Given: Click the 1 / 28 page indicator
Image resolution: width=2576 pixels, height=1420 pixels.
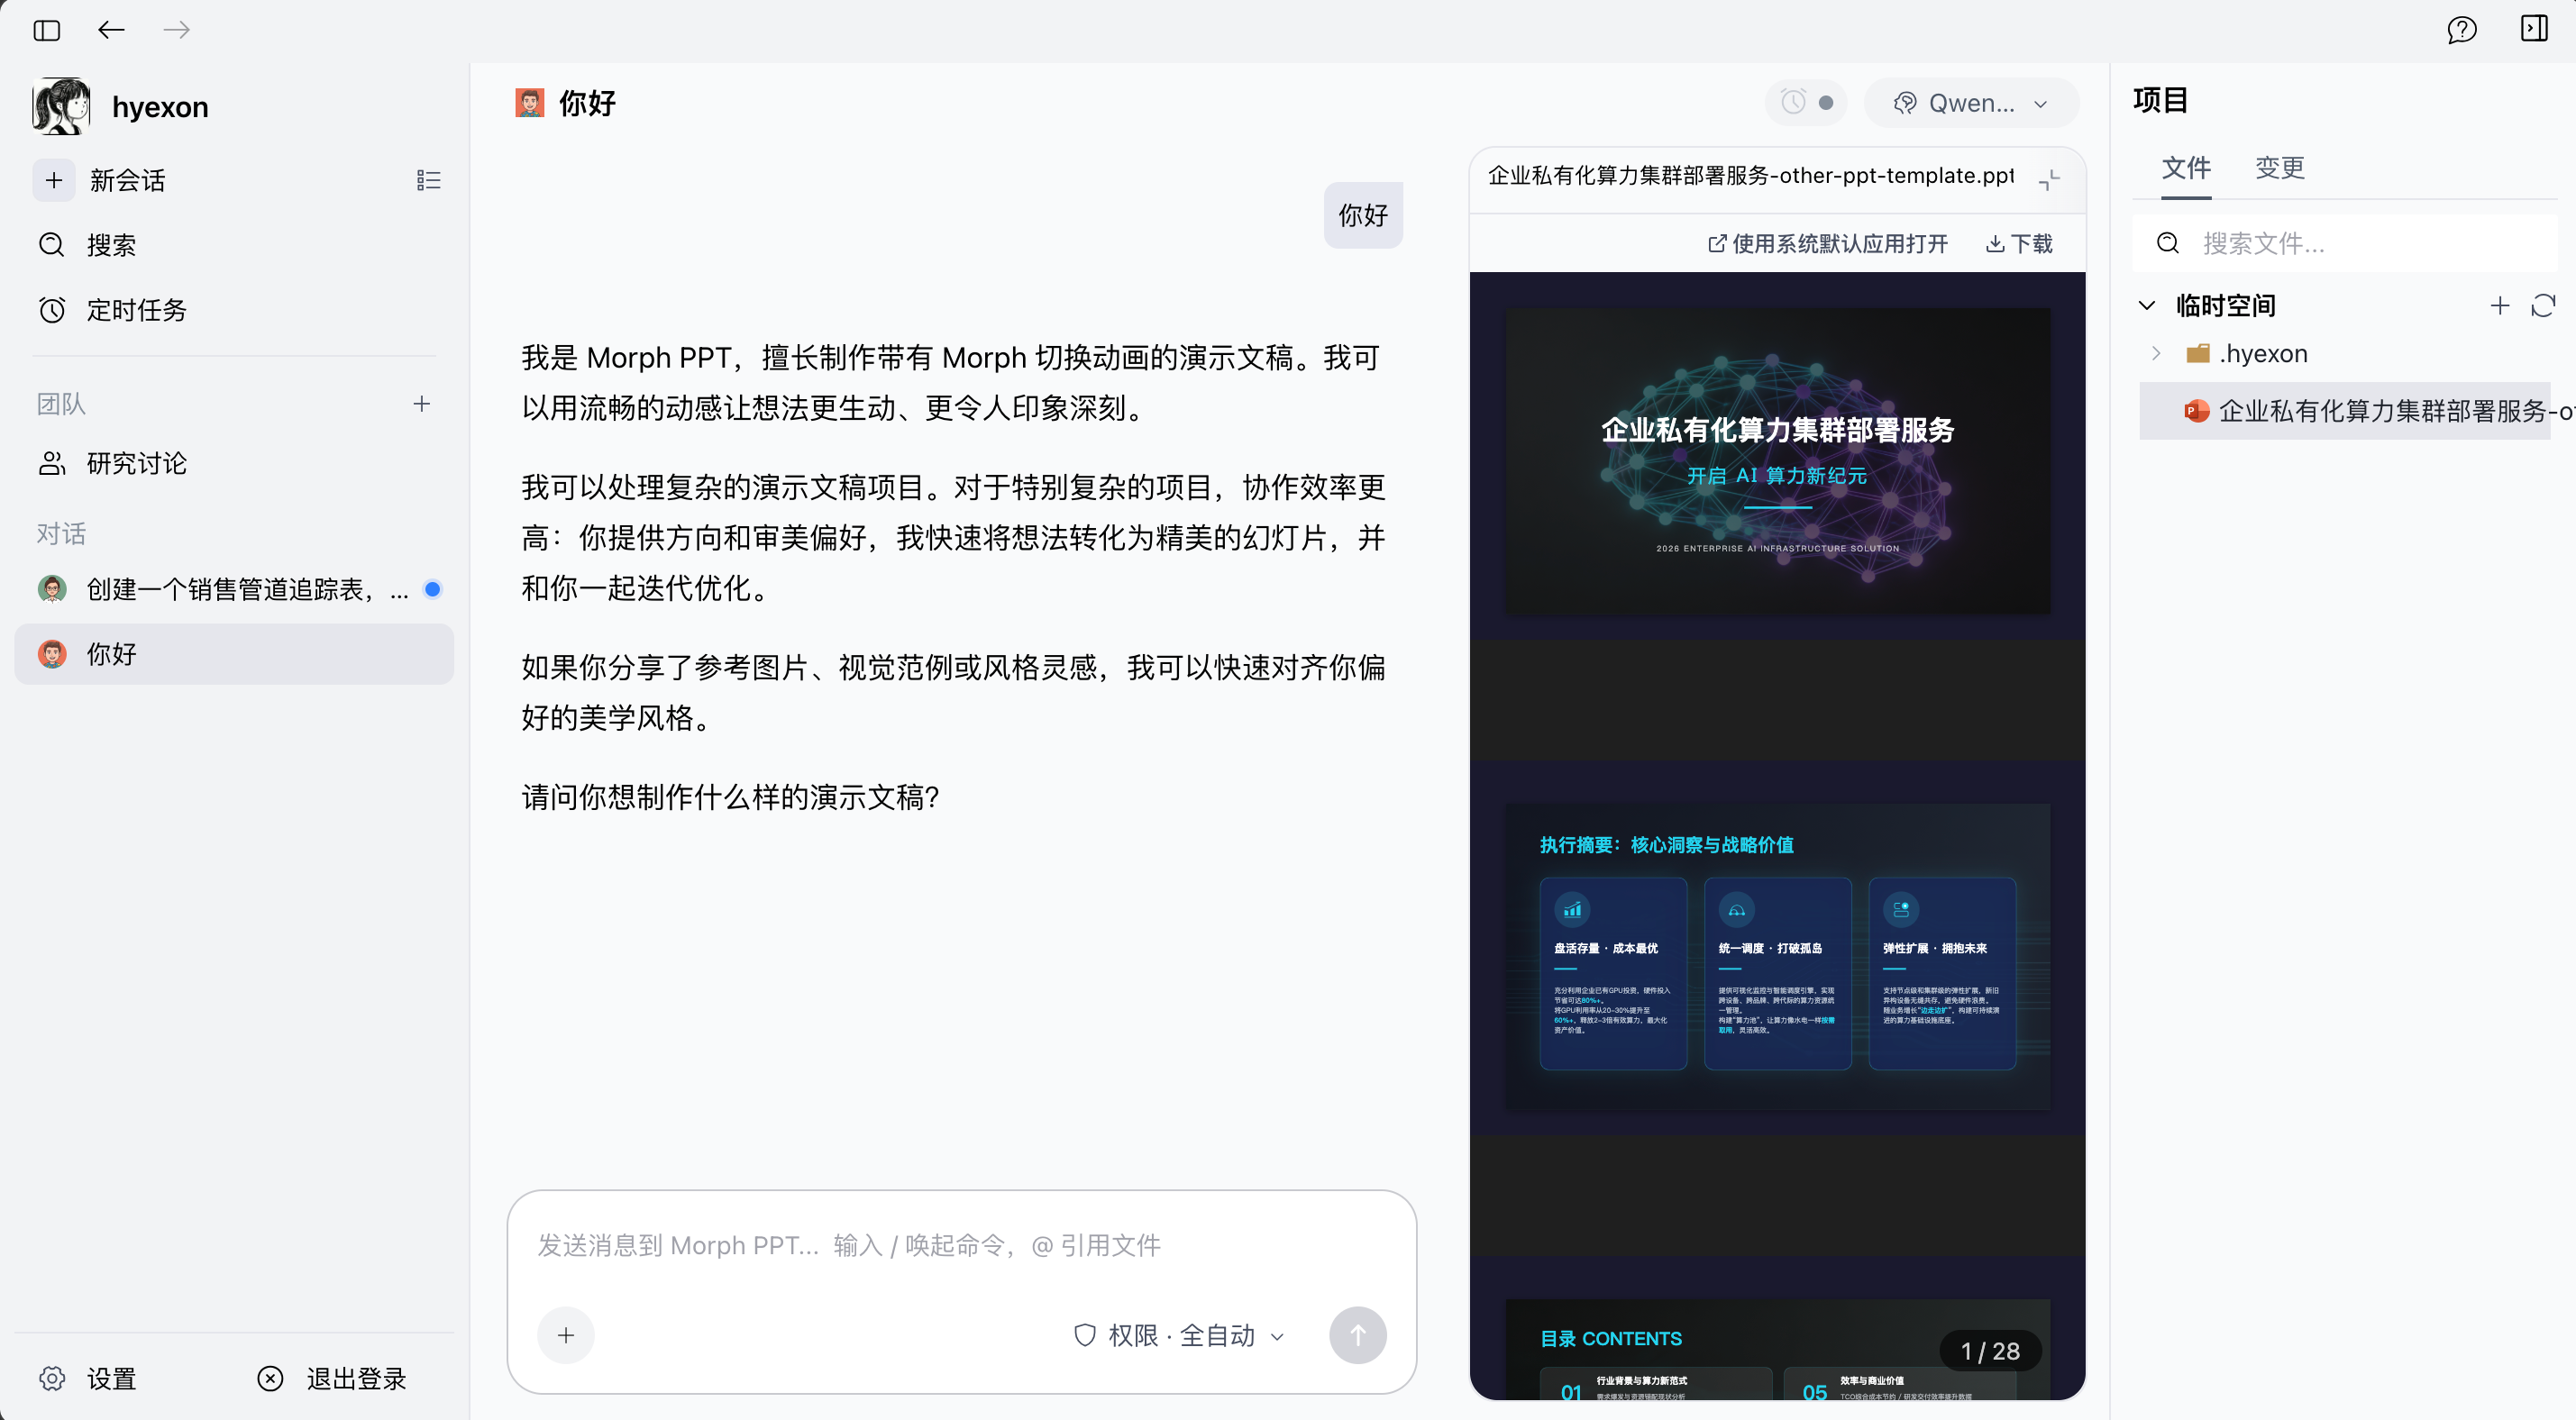Looking at the screenshot, I should click(1990, 1352).
